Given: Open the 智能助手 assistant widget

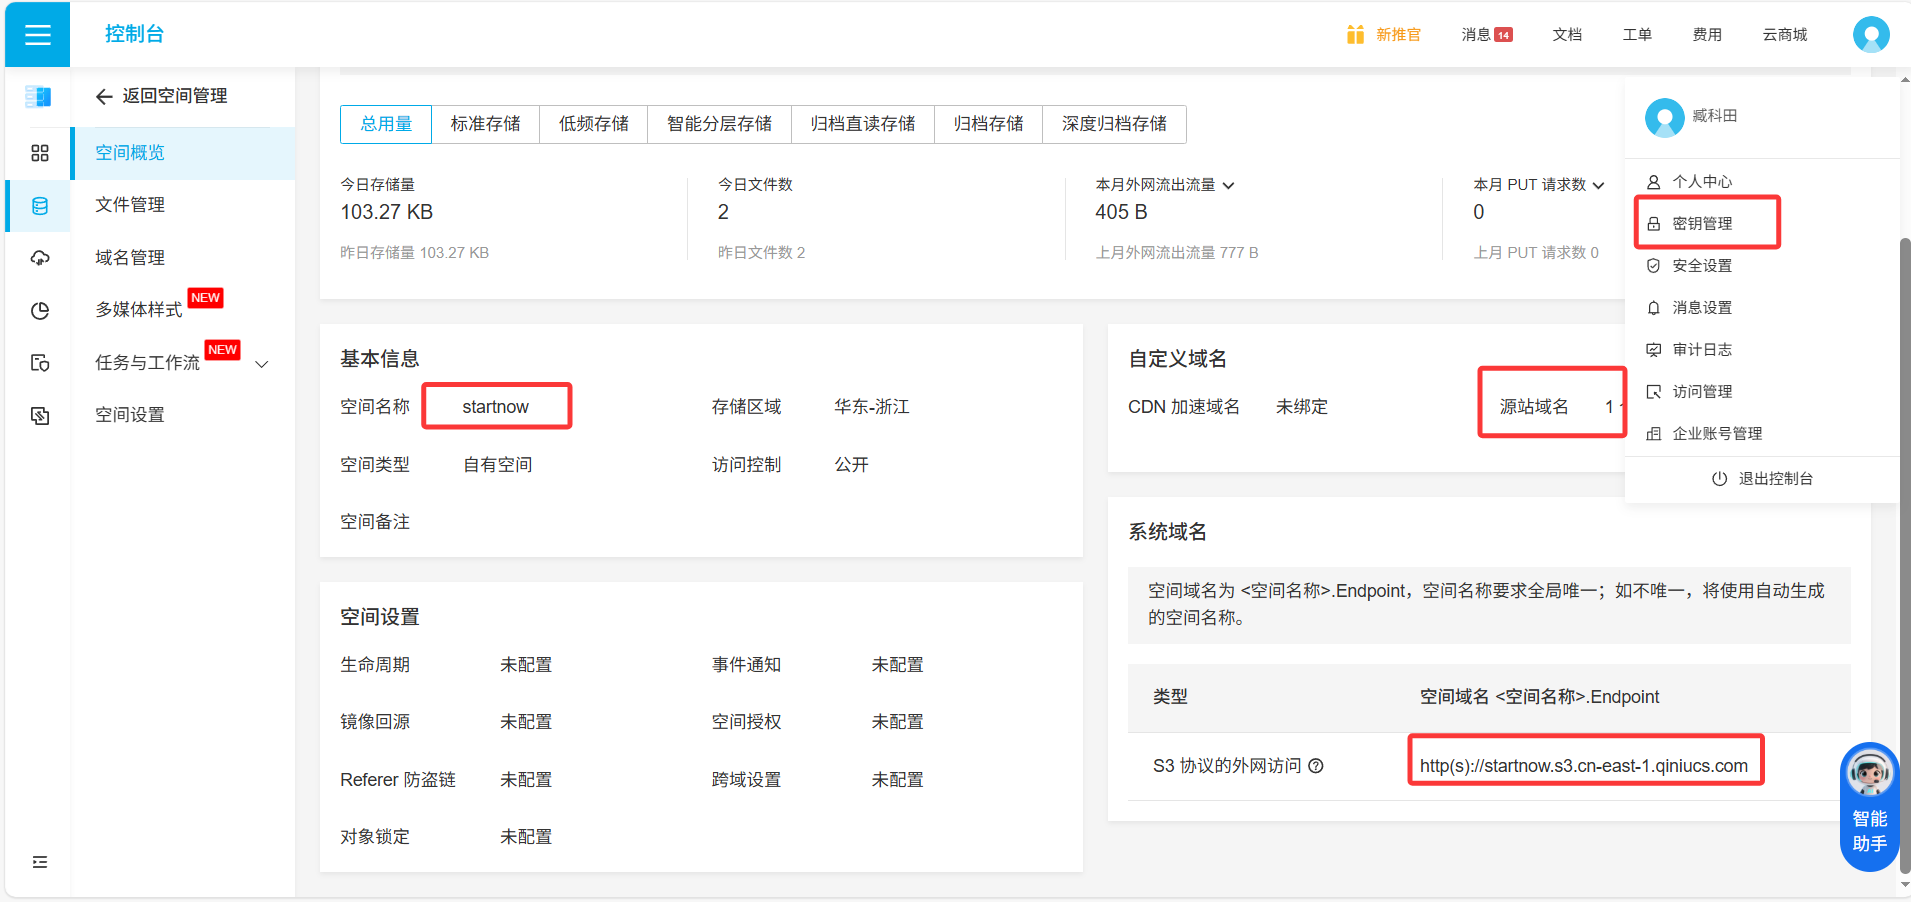Looking at the screenshot, I should coord(1869,807).
